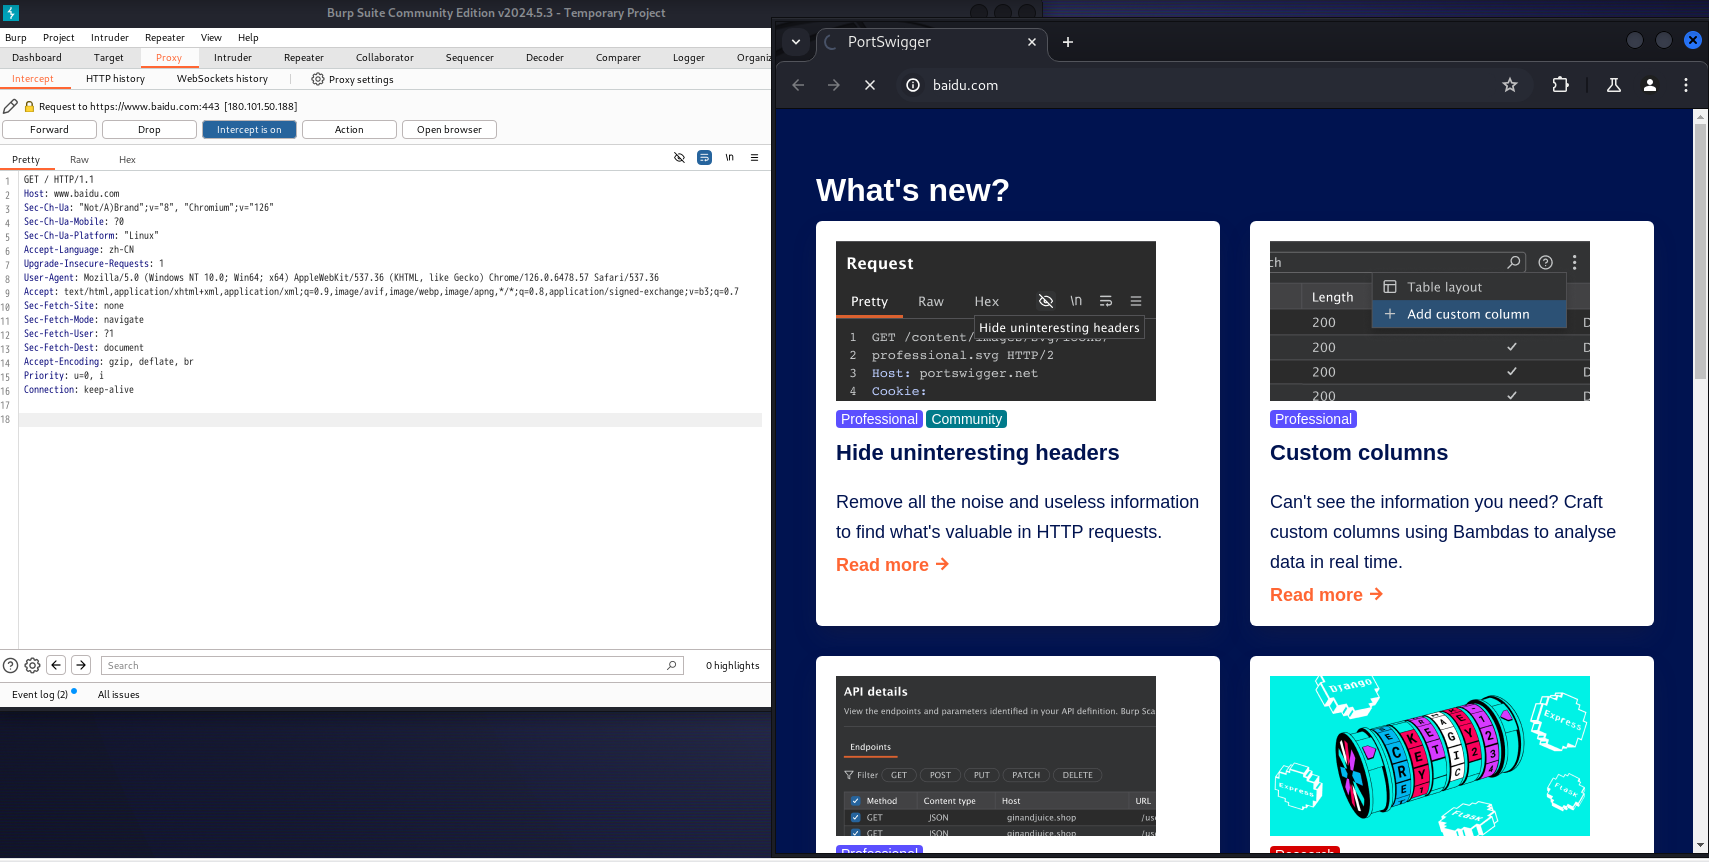Image resolution: width=1709 pixels, height=862 pixels.
Task: Open search settings gear icon at bottom
Action: [x=32, y=665]
